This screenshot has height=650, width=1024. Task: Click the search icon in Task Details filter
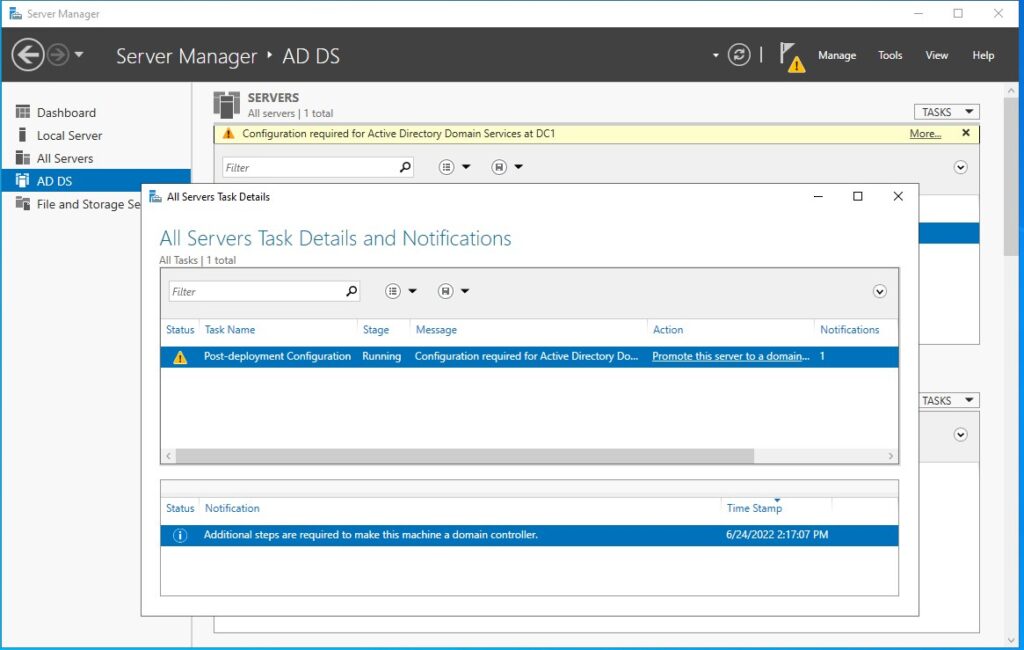point(351,291)
